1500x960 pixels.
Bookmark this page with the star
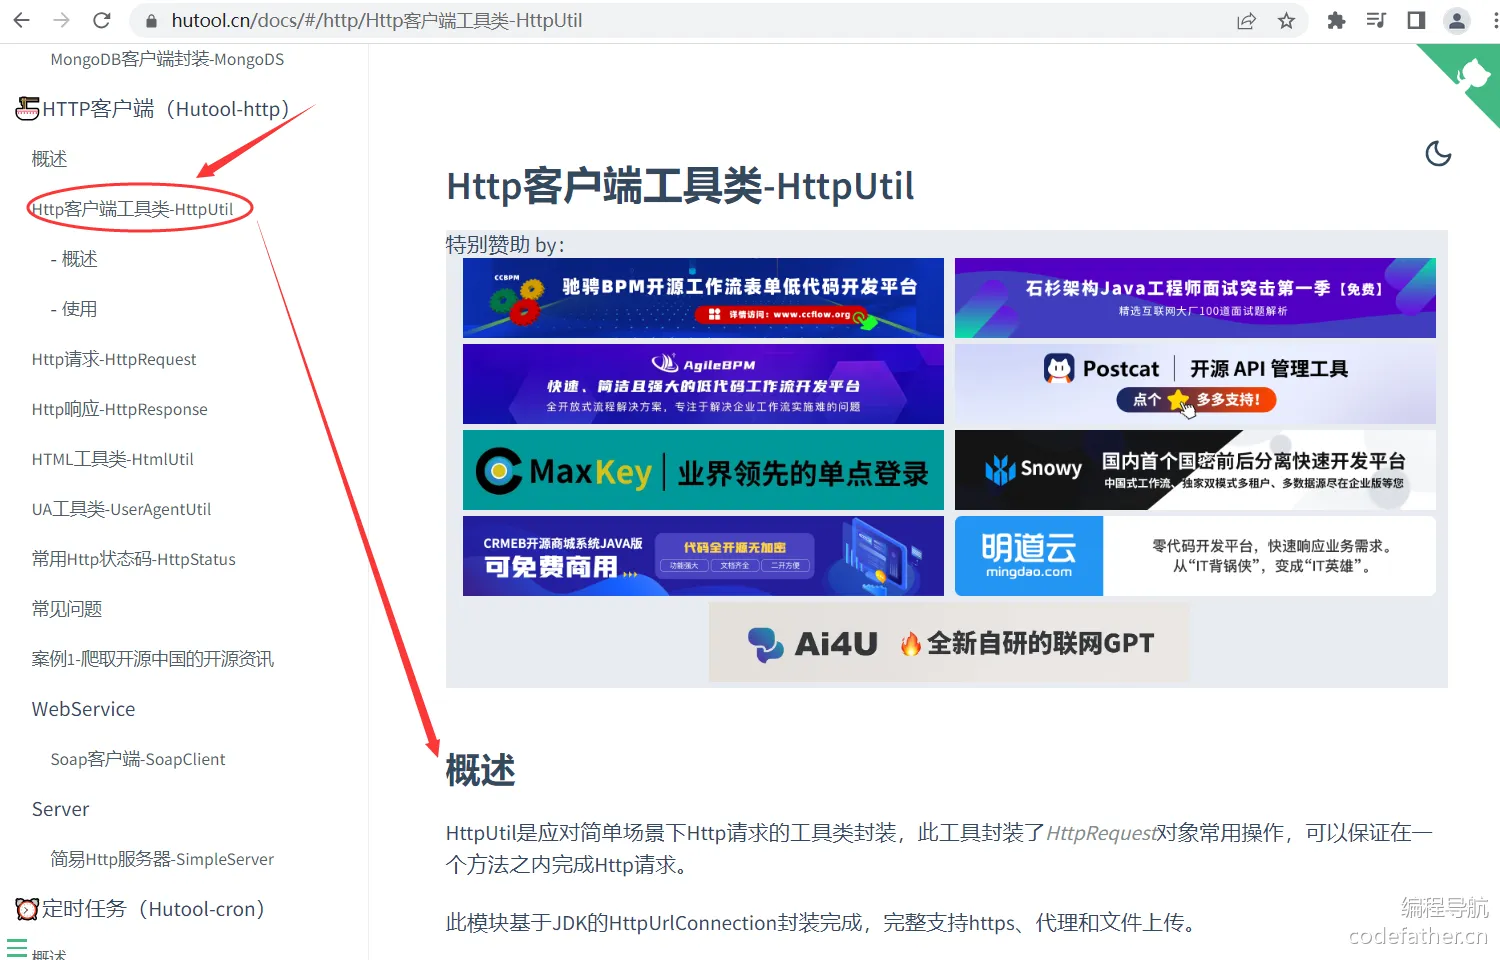tap(1286, 21)
